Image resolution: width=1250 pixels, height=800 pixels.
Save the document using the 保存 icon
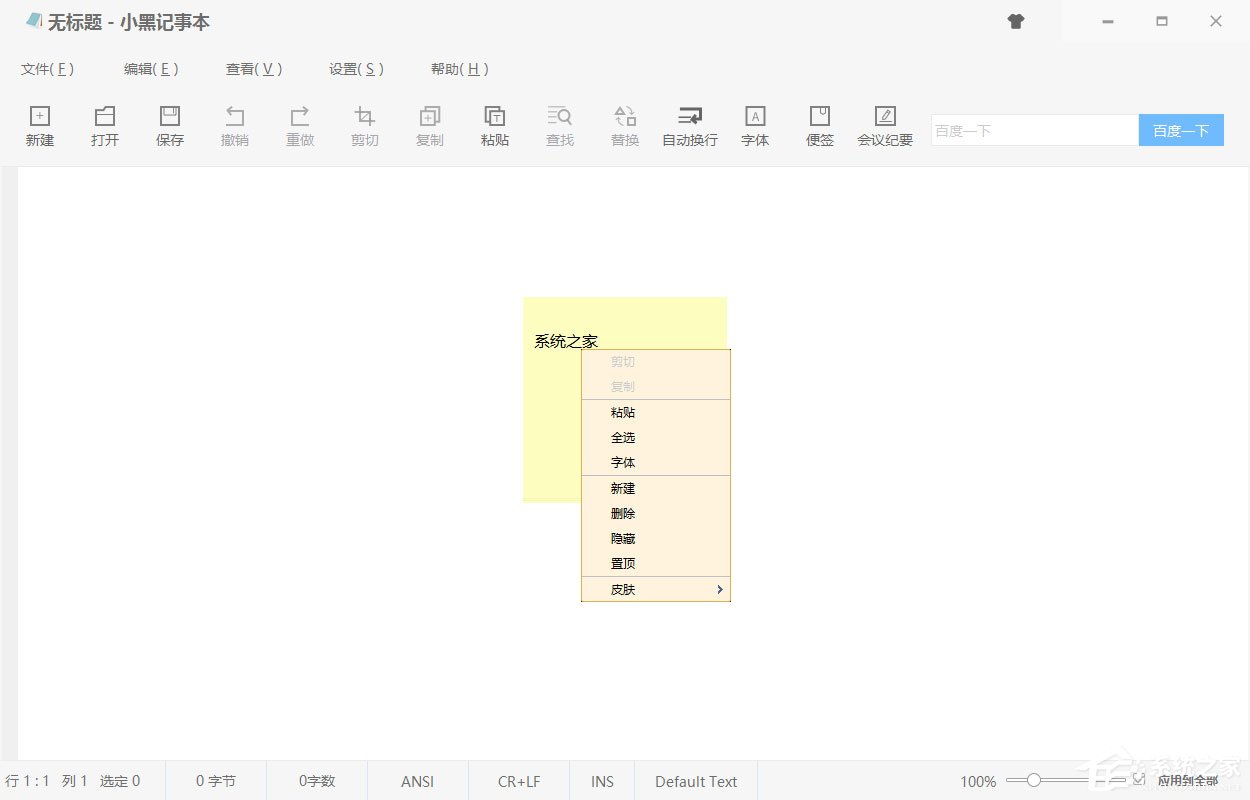coord(170,124)
